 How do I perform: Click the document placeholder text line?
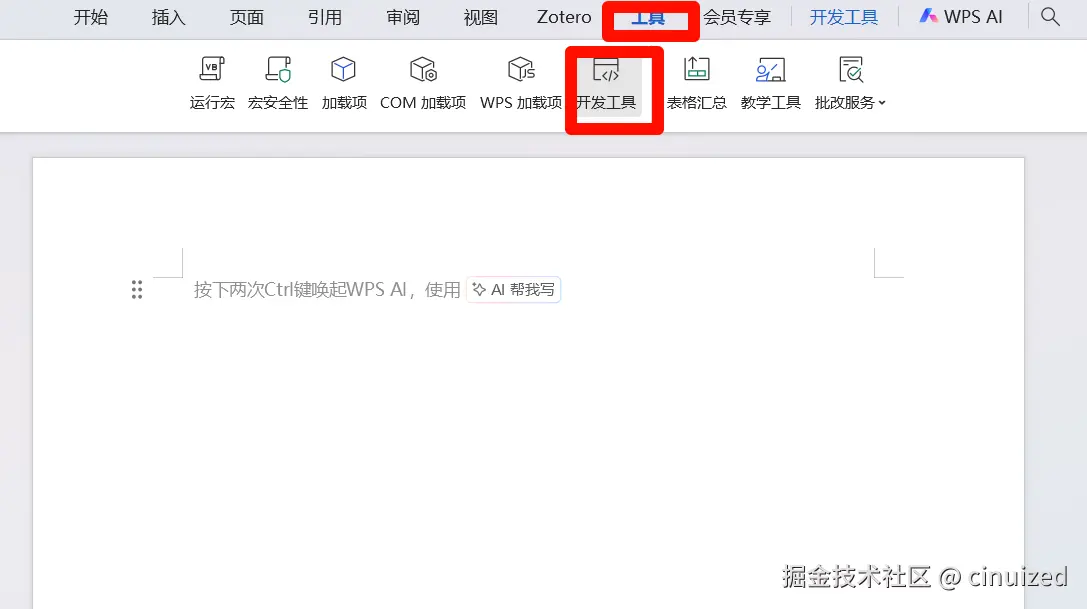click(327, 290)
